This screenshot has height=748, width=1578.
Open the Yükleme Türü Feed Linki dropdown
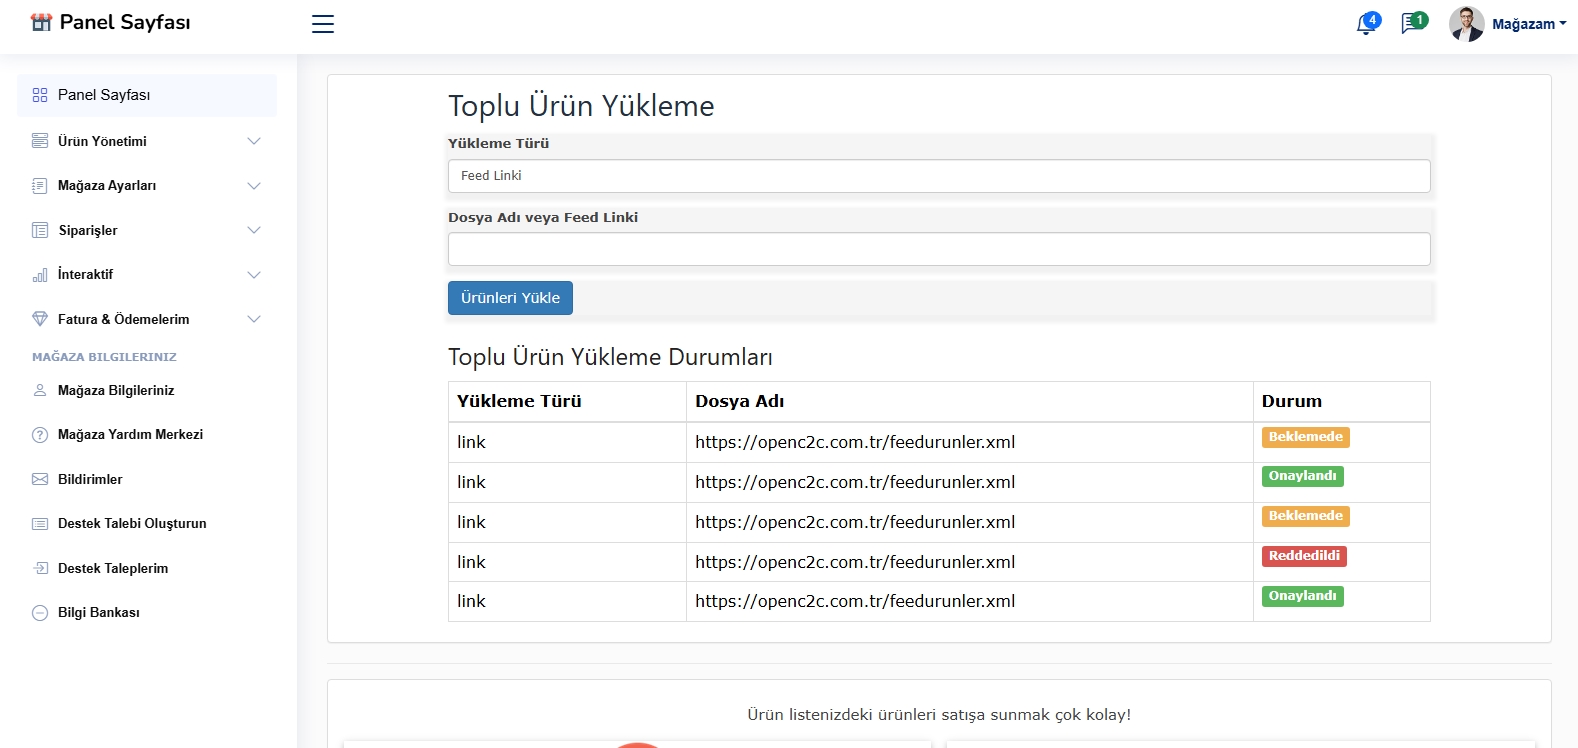pyautogui.click(x=939, y=176)
